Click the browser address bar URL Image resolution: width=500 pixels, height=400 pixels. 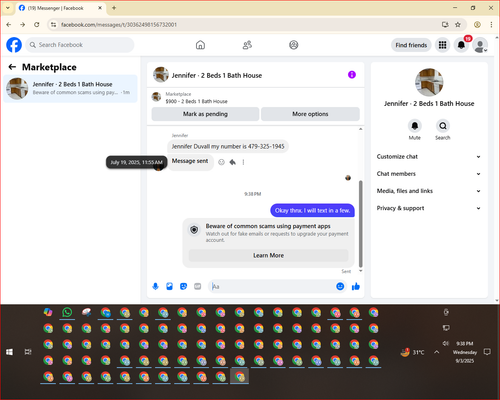[x=119, y=25]
